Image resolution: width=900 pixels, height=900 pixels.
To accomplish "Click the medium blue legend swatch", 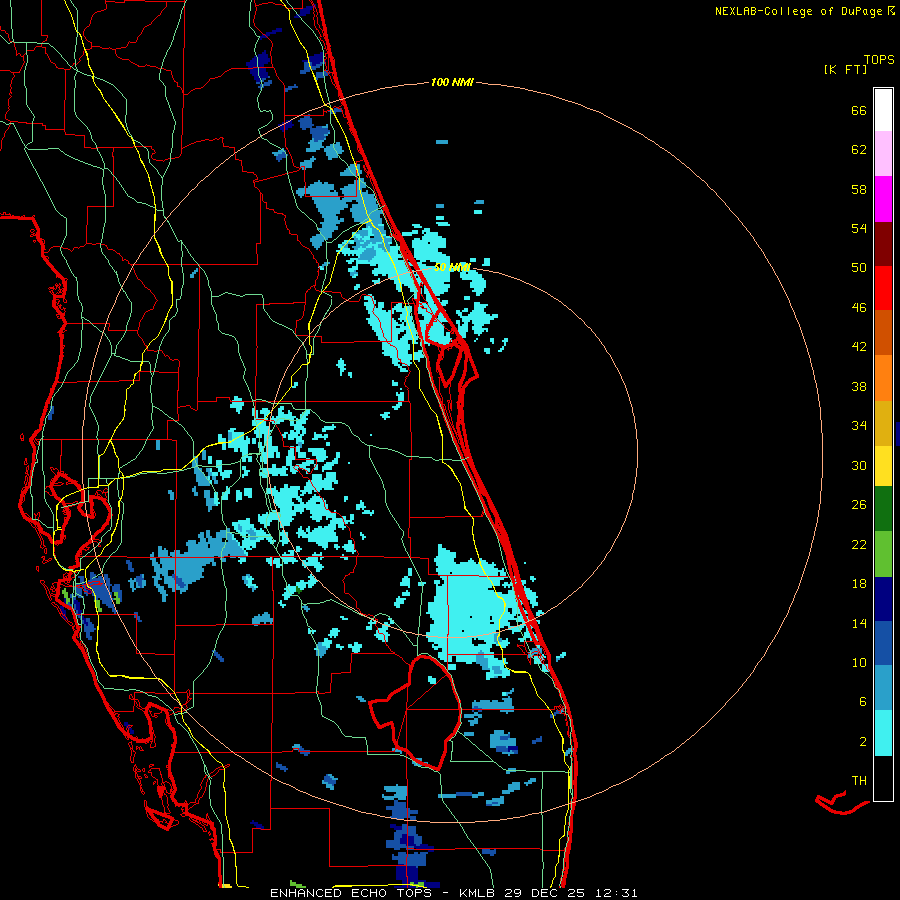I will point(883,643).
